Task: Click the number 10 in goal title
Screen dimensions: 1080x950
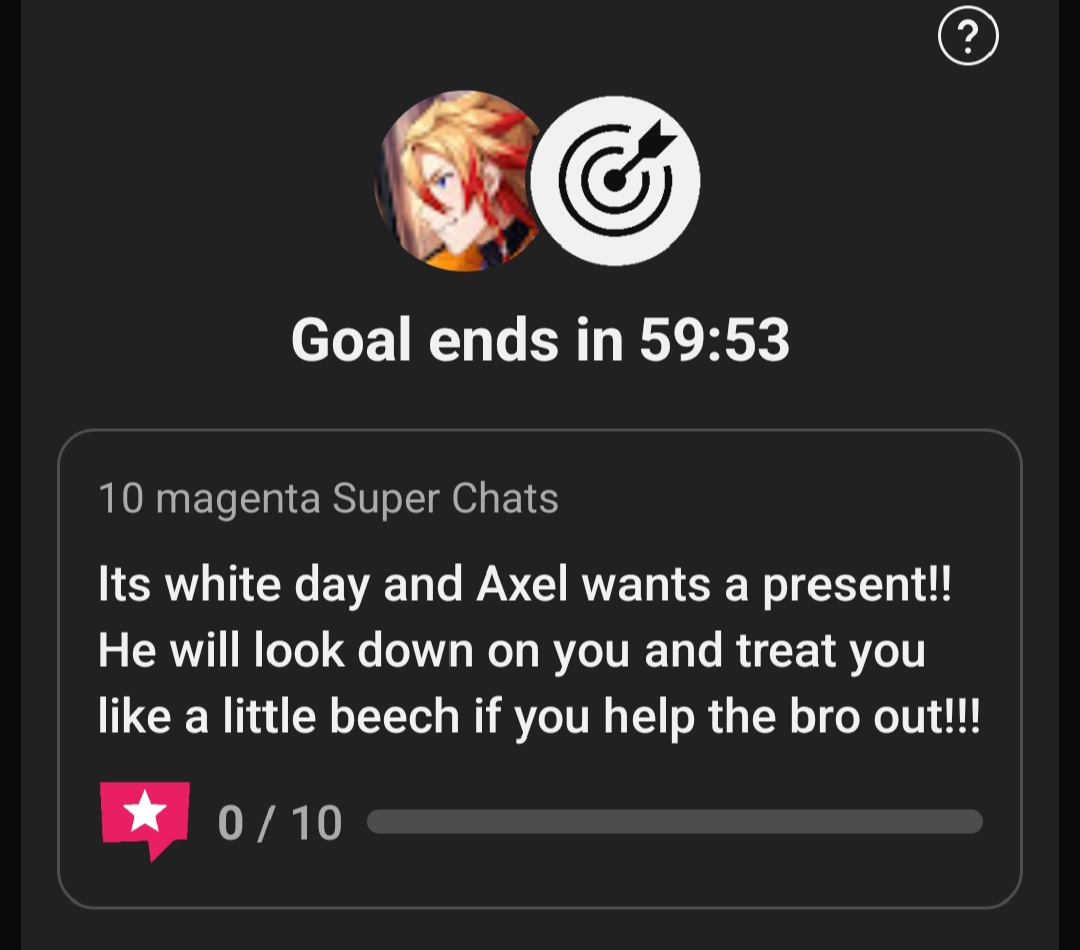Action: (121, 498)
